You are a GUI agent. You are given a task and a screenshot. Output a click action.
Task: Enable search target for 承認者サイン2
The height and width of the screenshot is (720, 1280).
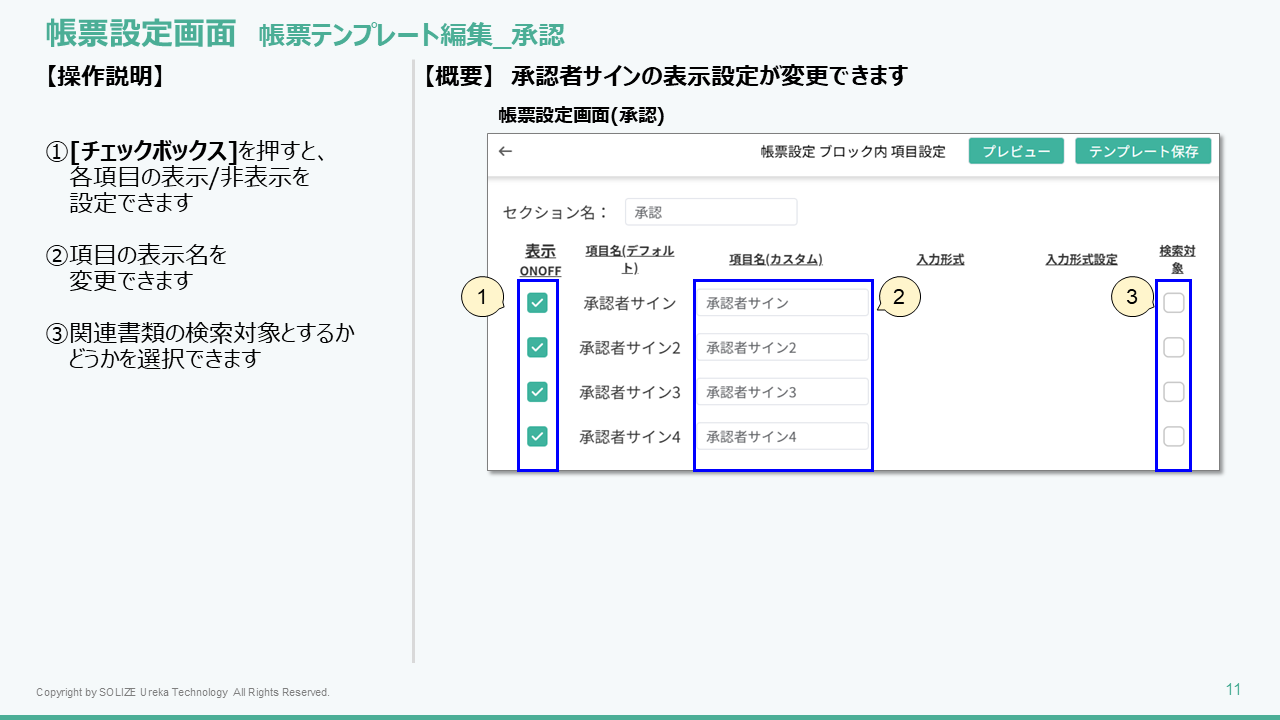coord(1174,347)
